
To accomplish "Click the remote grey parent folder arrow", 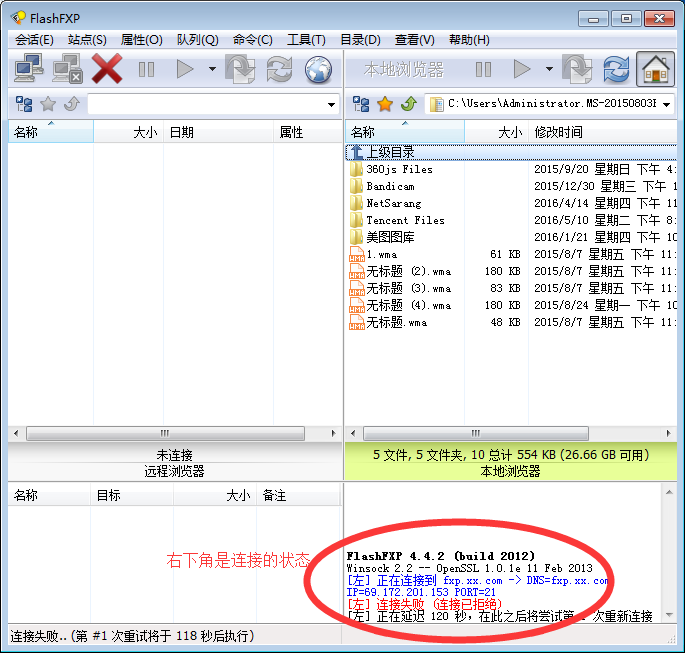I will coord(72,104).
